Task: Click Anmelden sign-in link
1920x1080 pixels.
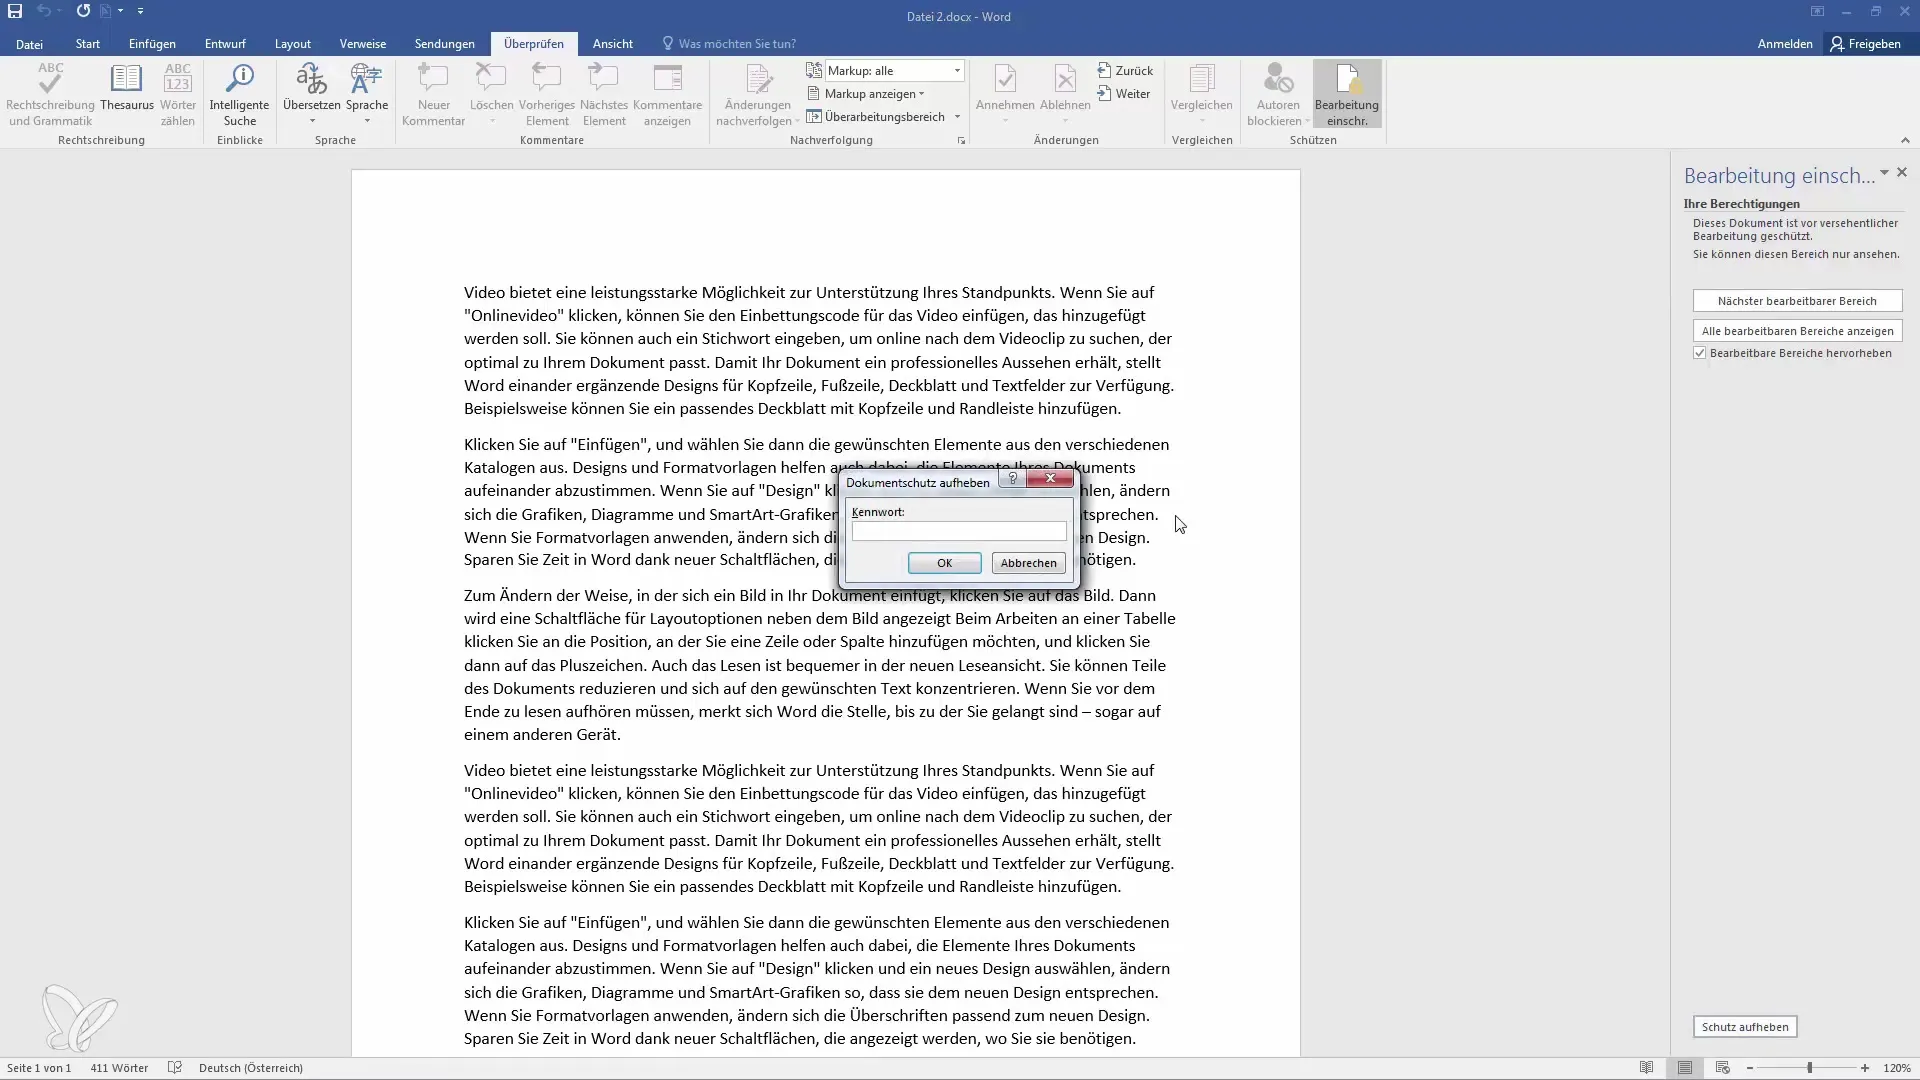Action: 1785,44
